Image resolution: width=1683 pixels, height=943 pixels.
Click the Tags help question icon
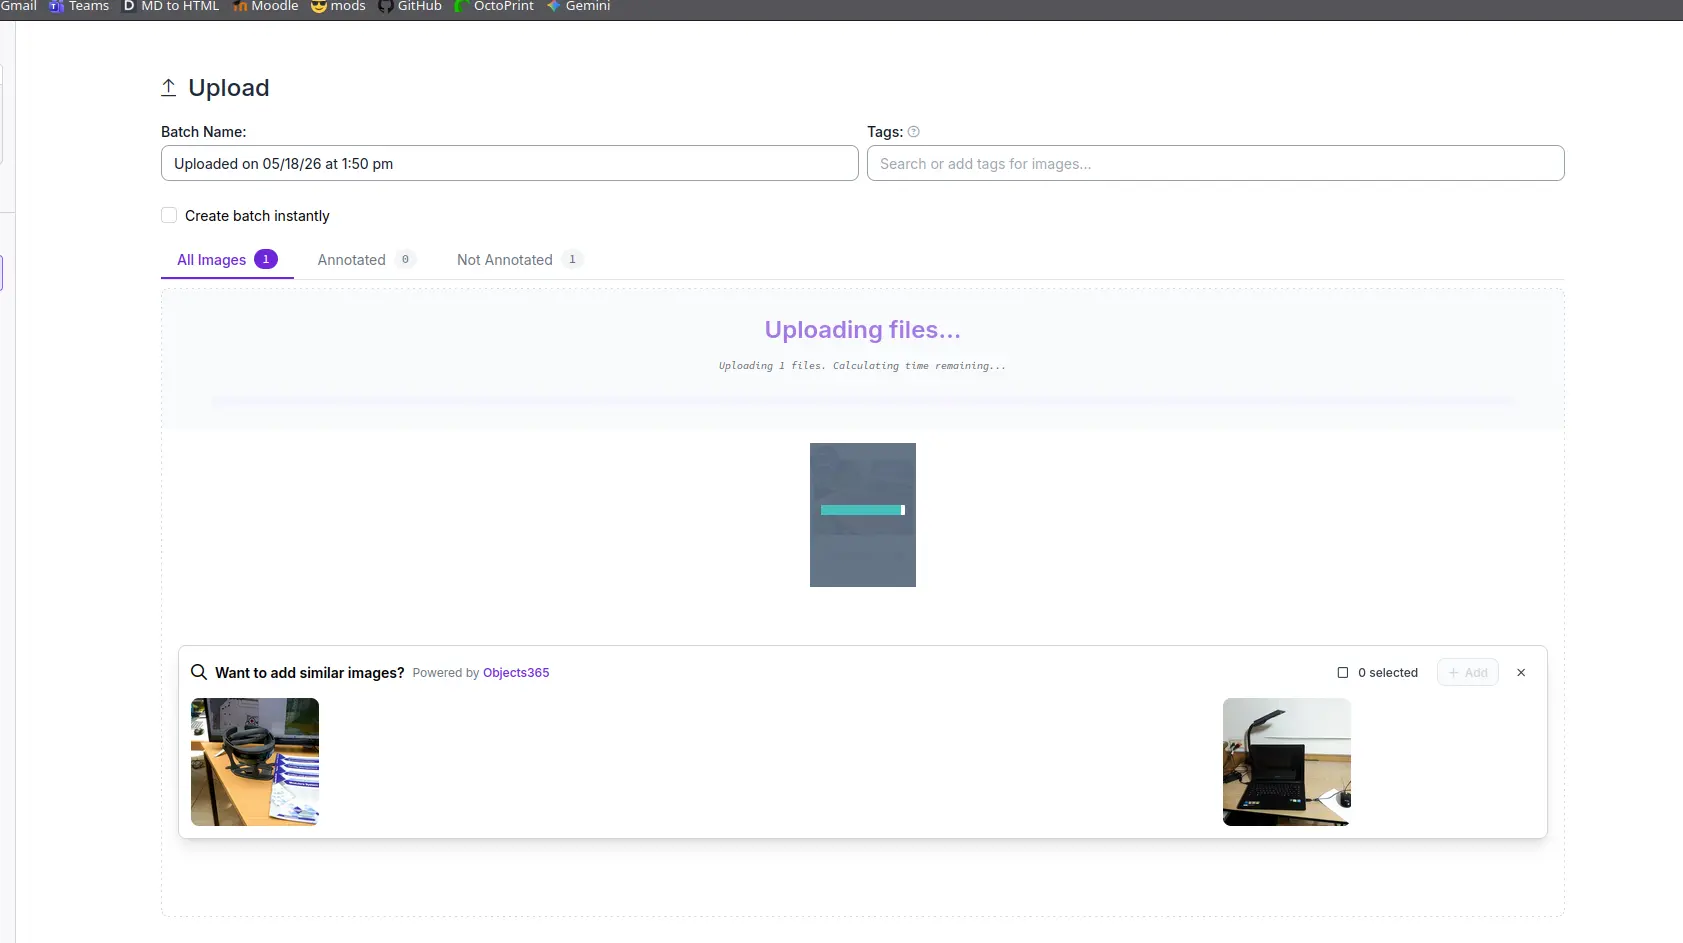(914, 132)
